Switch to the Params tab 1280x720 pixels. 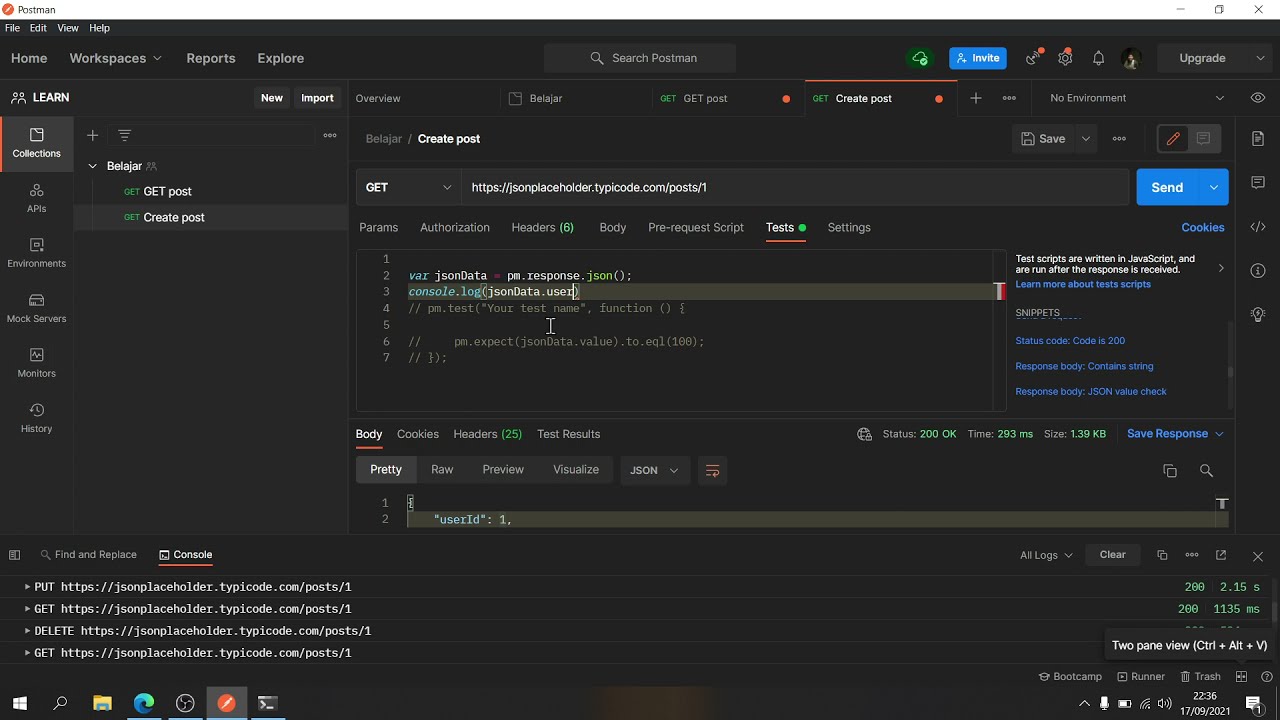[378, 228]
